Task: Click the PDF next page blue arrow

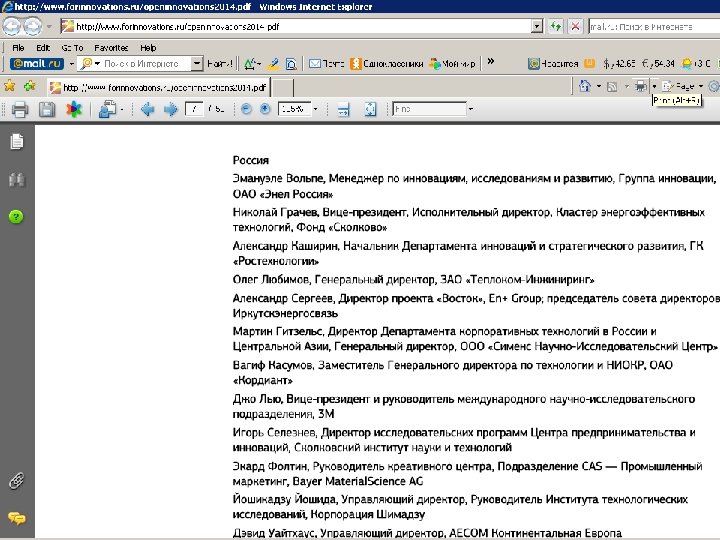Action: [171, 109]
